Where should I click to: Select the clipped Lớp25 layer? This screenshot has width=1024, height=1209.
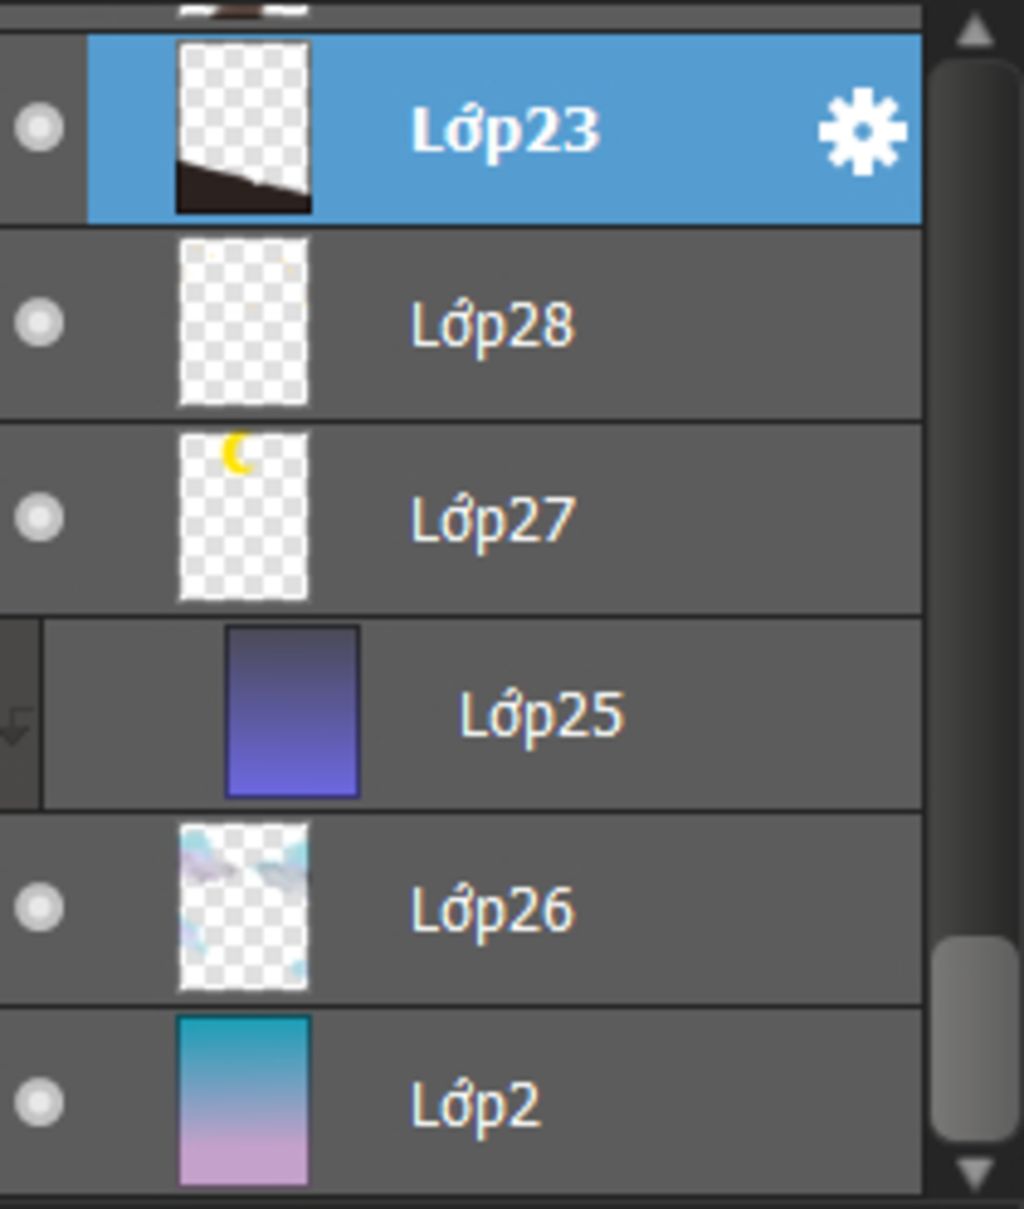[482, 713]
